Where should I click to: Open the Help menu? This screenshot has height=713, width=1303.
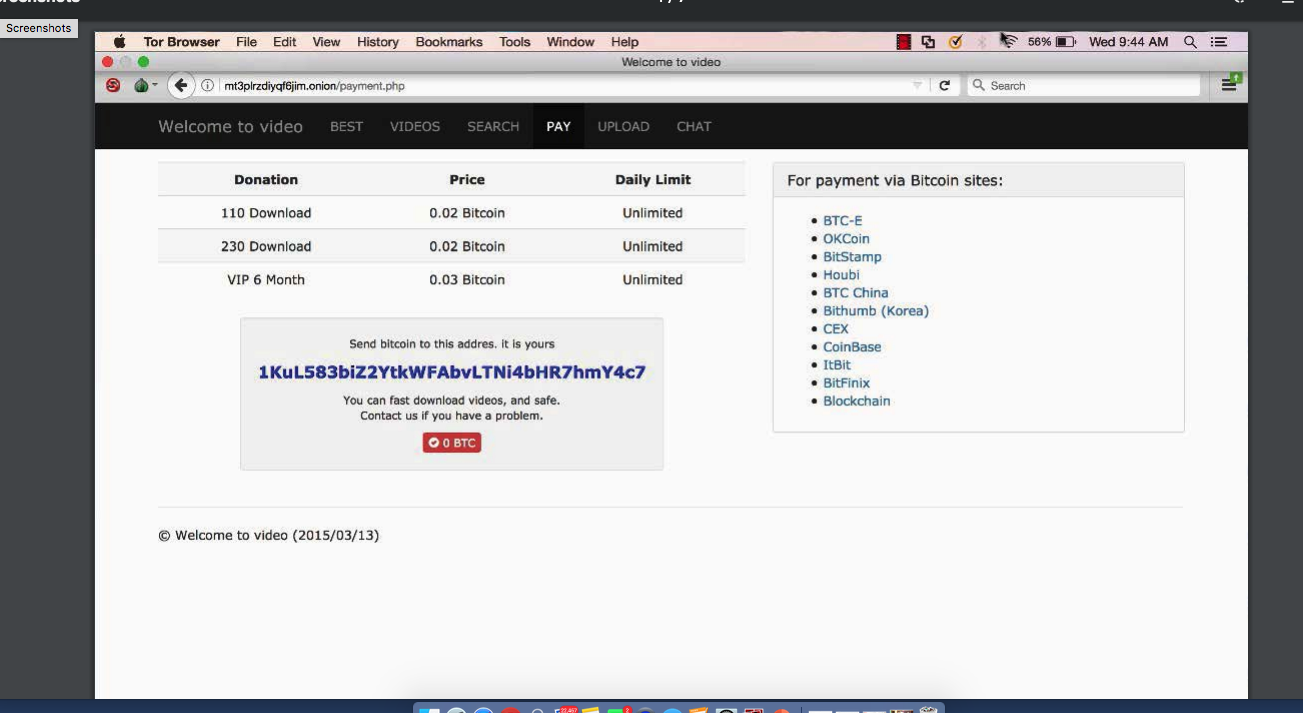[625, 42]
